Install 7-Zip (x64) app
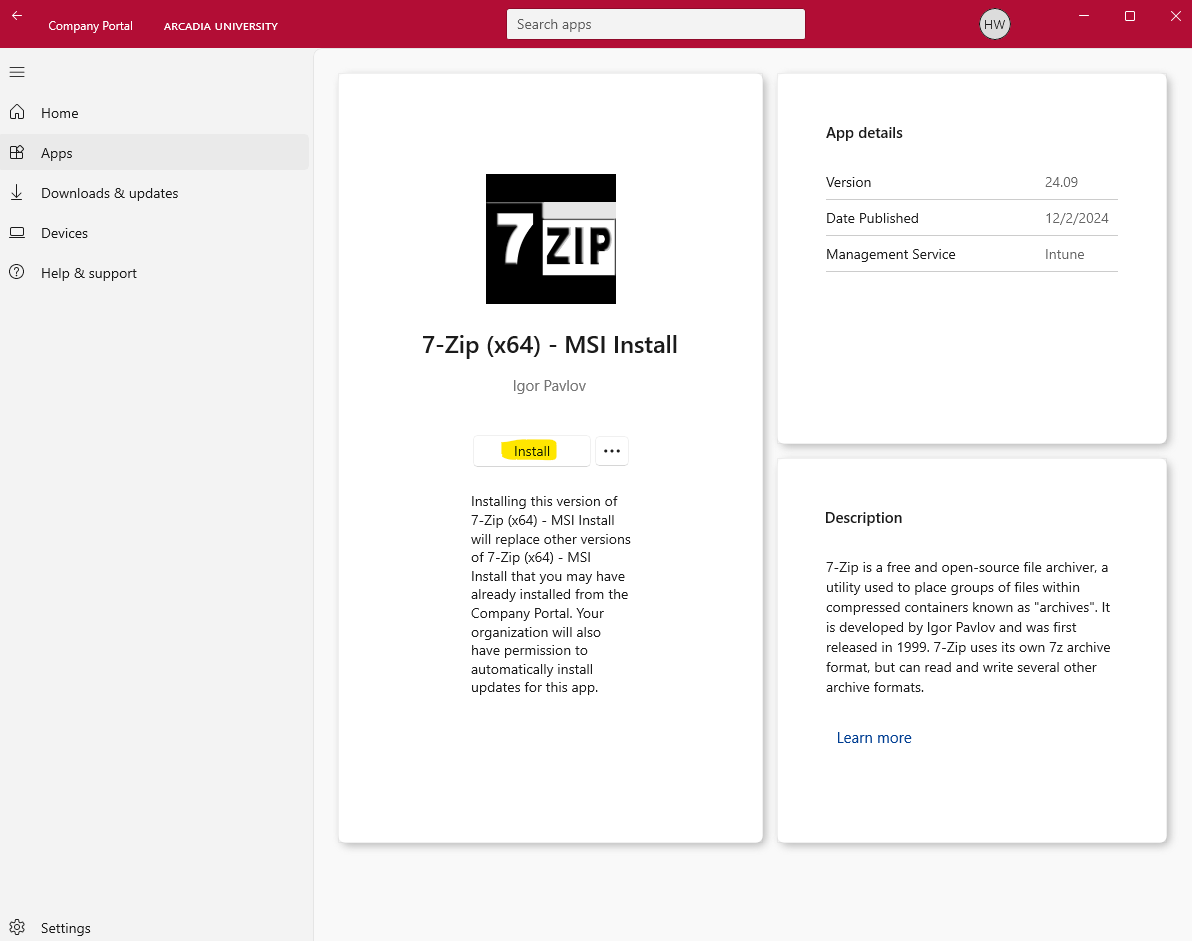The width and height of the screenshot is (1192, 941). (531, 451)
